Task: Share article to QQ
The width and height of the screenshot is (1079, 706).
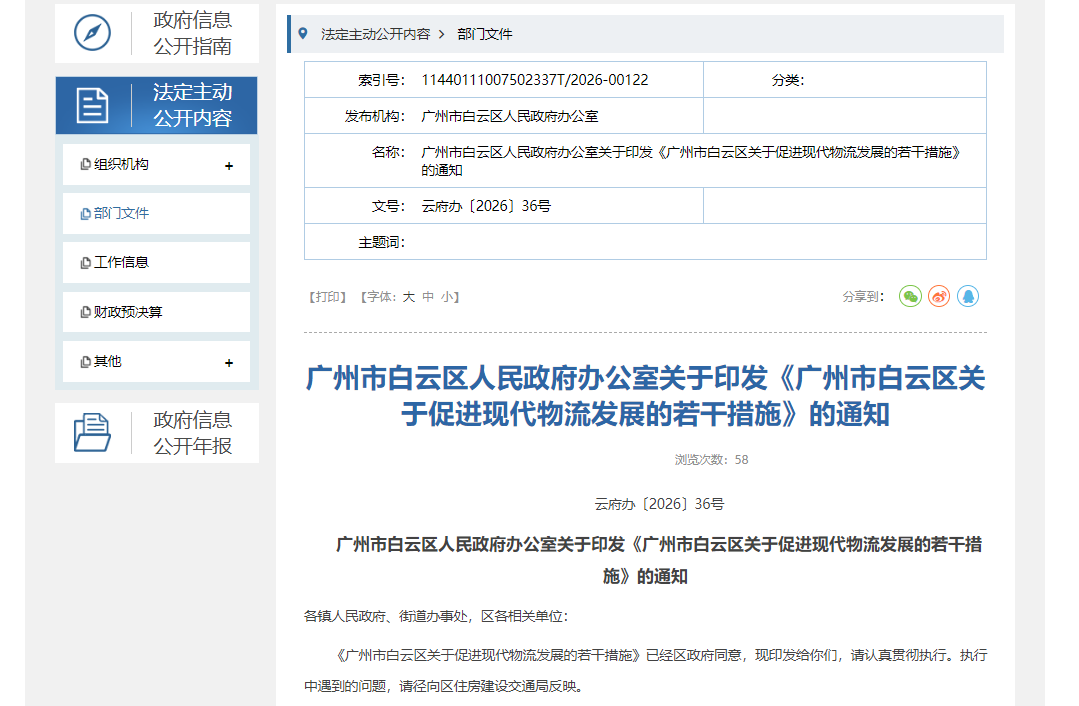Action: pyautogui.click(x=968, y=296)
